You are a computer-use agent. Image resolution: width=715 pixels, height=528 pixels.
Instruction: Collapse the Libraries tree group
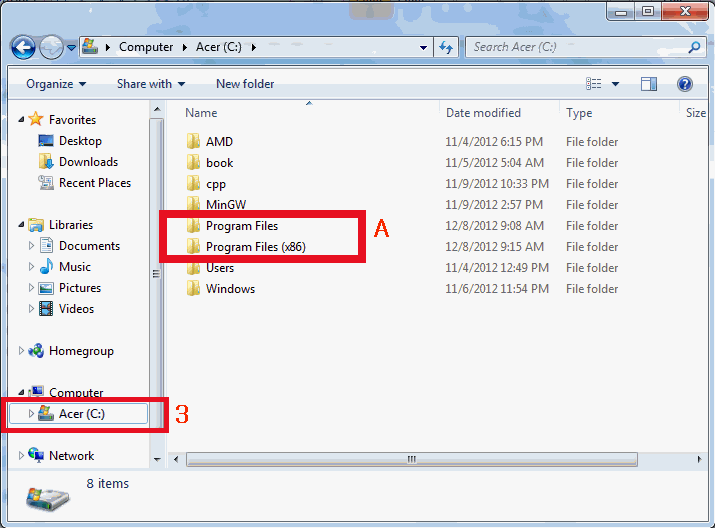coord(21,225)
